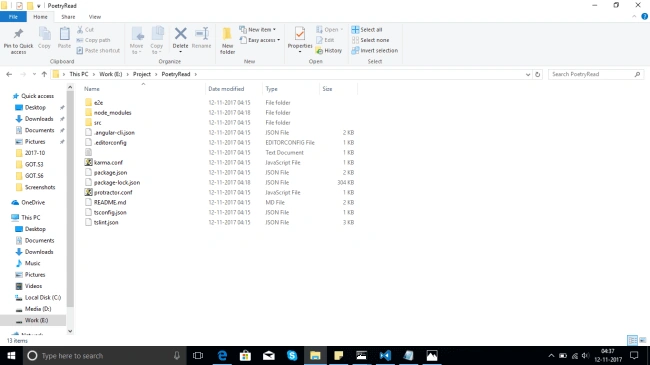The width and height of the screenshot is (650, 365).
Task: Click navigation pane scrollbar down arrow
Action: tap(70, 331)
